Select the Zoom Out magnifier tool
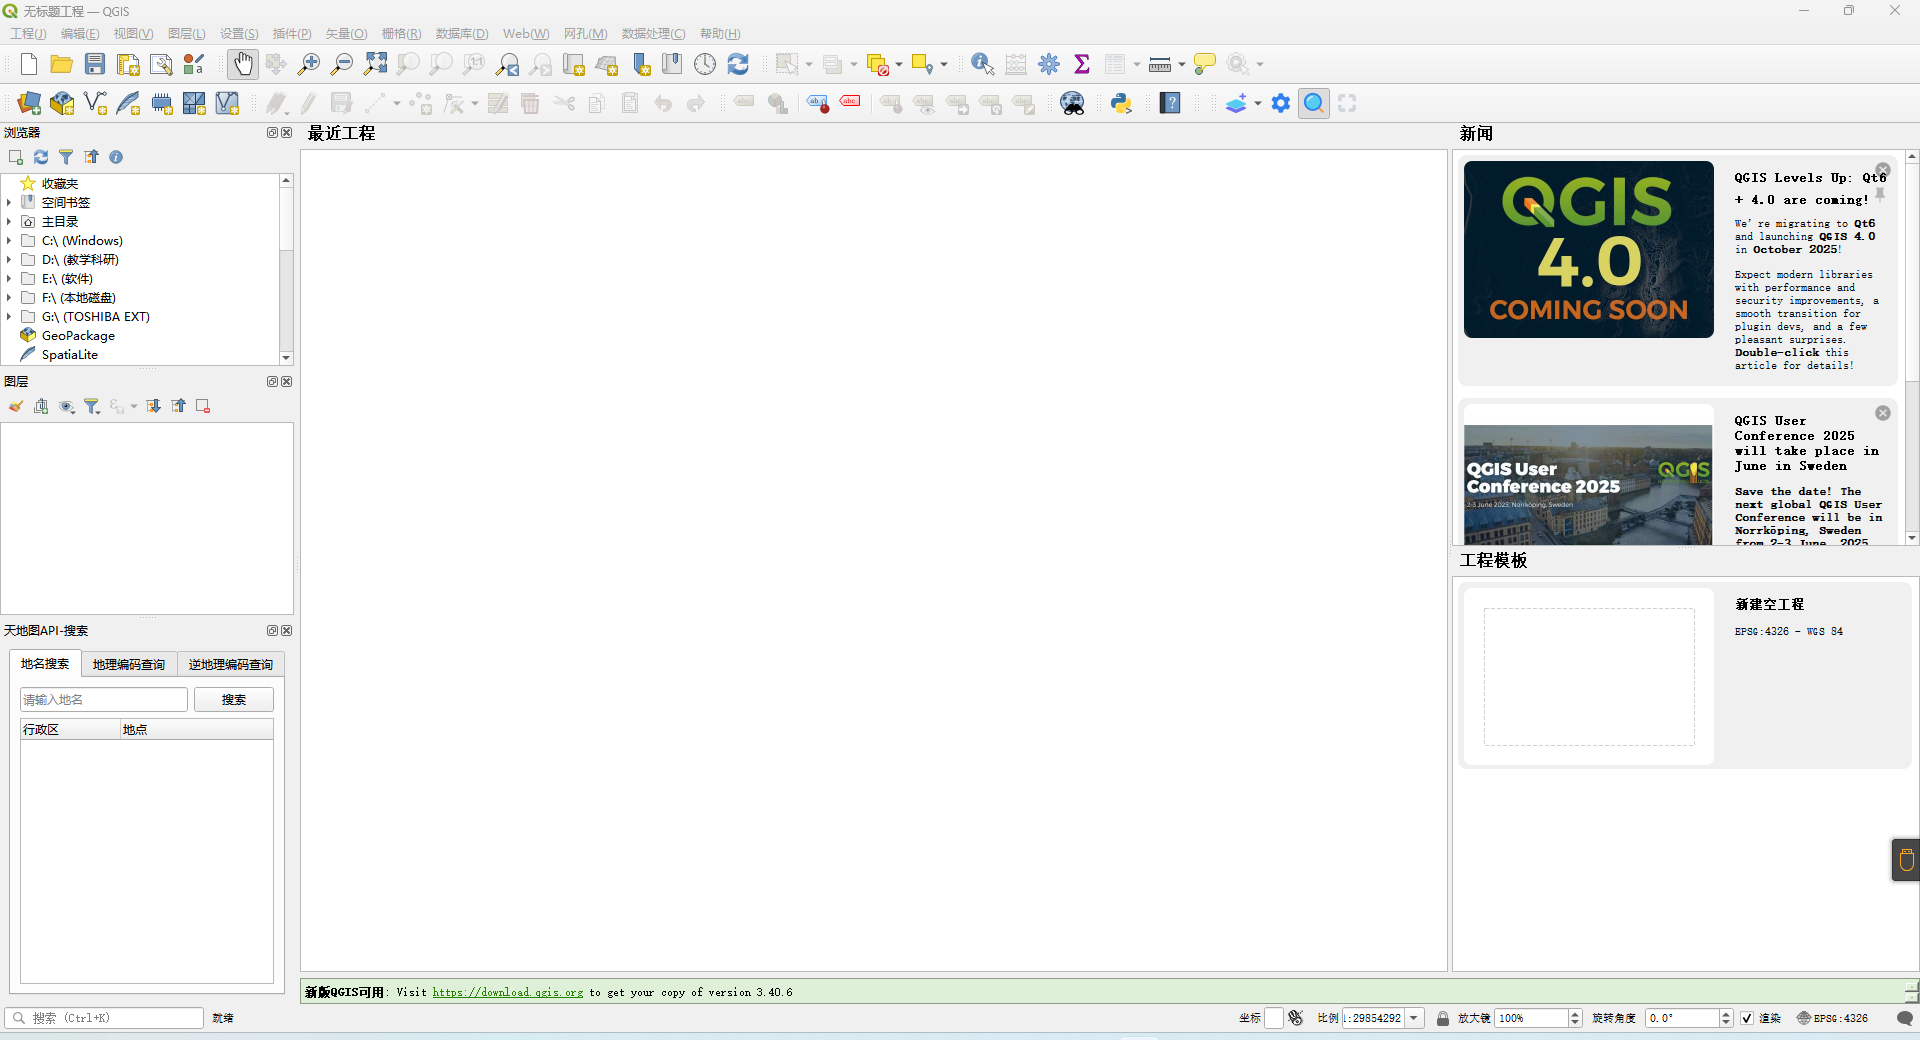 (x=342, y=64)
